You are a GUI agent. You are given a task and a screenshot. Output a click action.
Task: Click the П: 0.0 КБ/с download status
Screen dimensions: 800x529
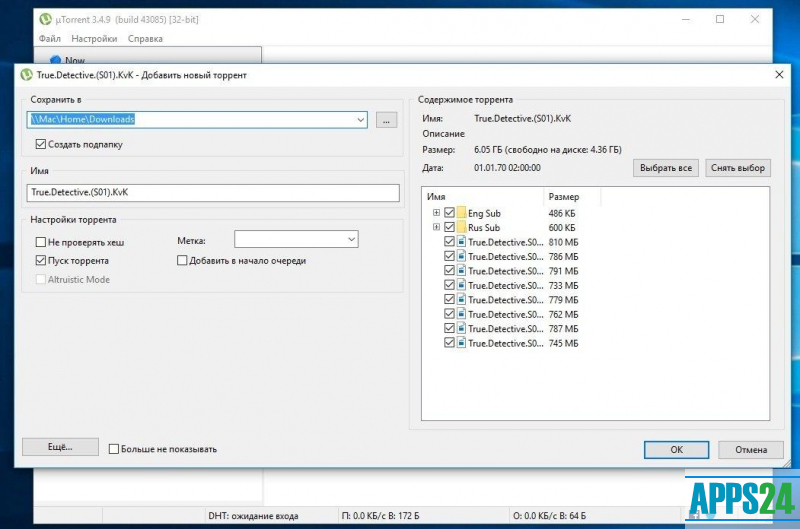tap(380, 516)
